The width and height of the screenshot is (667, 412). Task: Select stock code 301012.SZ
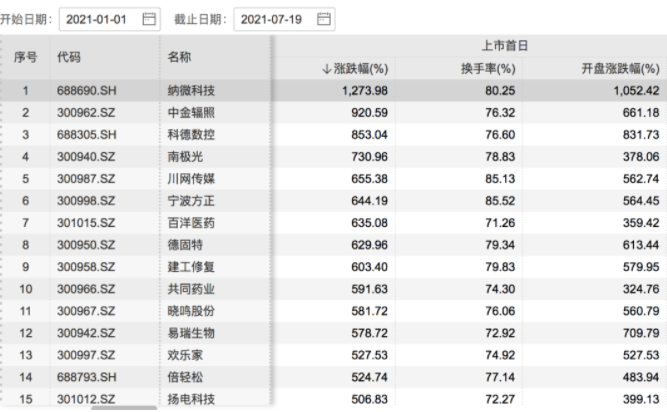[x=86, y=399]
